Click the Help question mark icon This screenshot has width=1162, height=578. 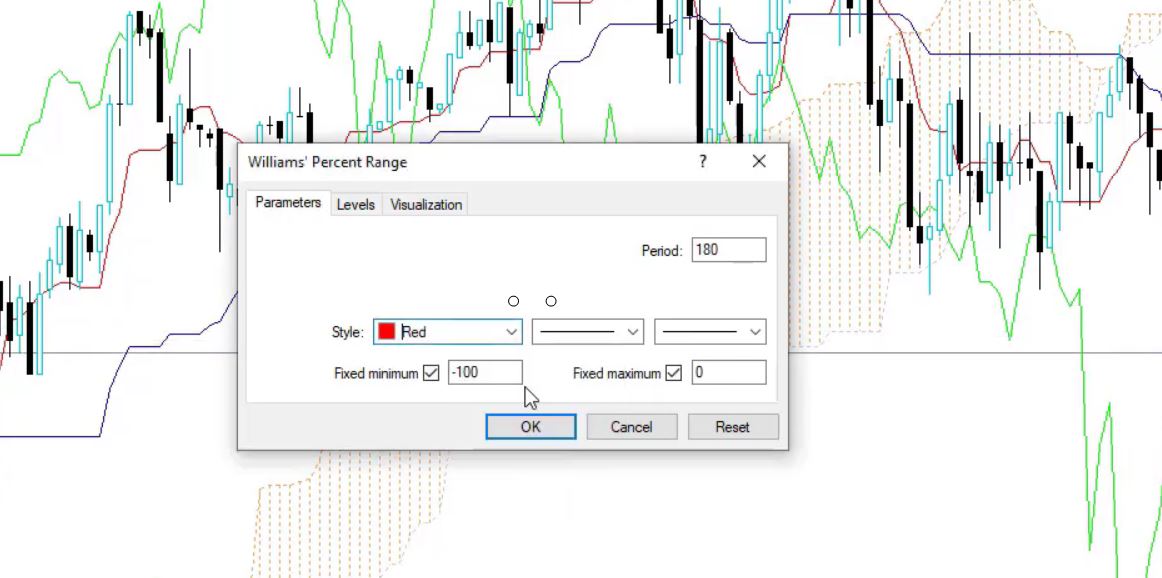pos(703,161)
